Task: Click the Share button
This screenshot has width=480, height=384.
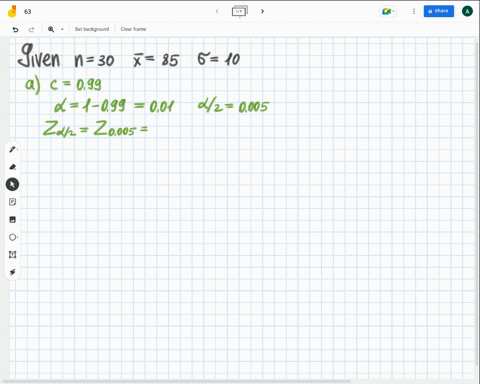Action: [x=439, y=11]
